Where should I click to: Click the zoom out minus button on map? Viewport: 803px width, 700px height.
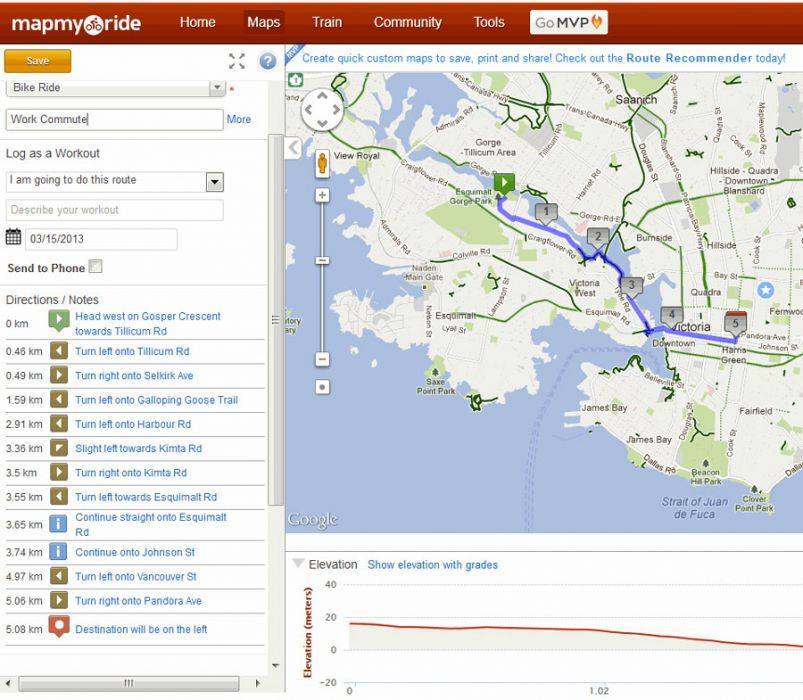tap(322, 359)
